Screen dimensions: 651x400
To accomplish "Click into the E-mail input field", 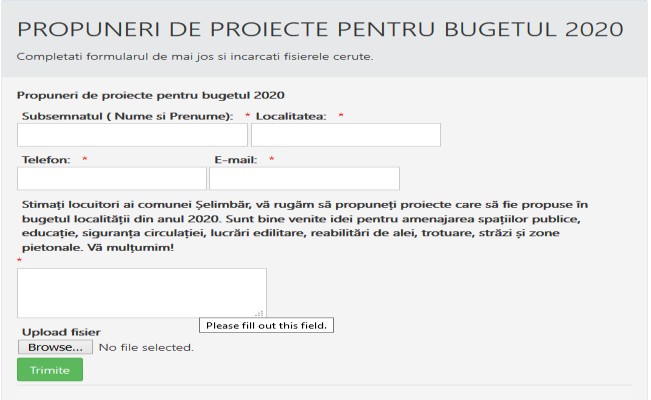I will [305, 179].
